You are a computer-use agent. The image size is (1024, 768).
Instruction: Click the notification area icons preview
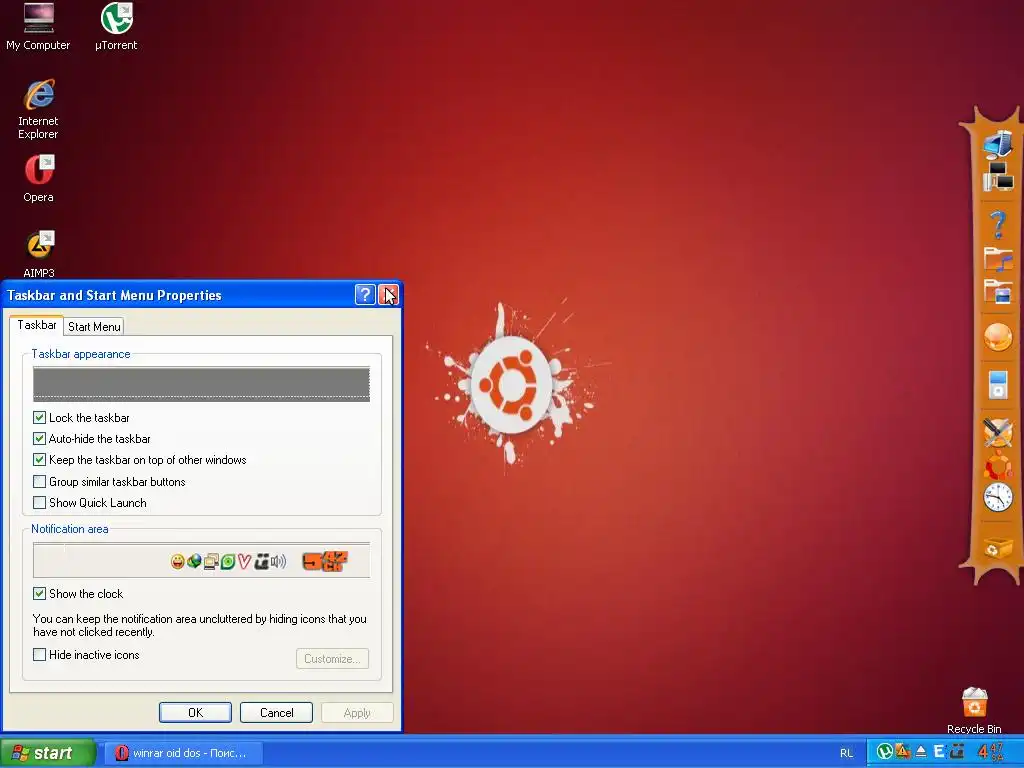tap(201, 560)
